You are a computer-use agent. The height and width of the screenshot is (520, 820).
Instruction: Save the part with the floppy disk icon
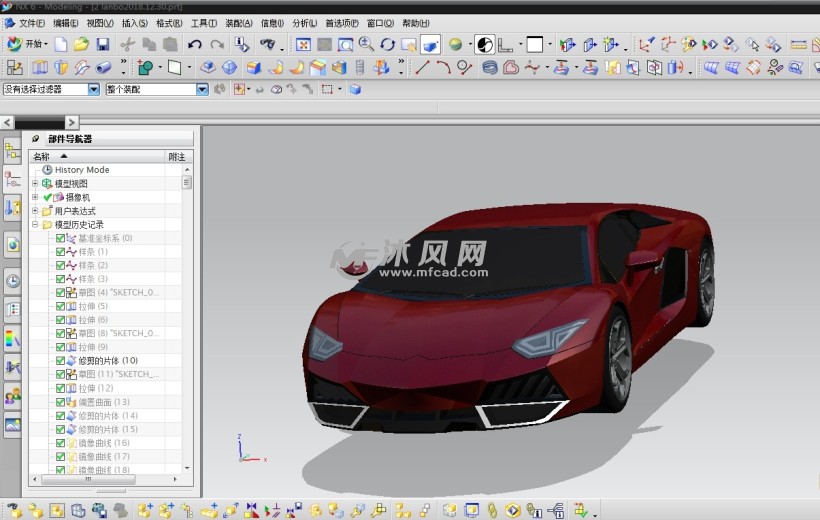click(102, 44)
